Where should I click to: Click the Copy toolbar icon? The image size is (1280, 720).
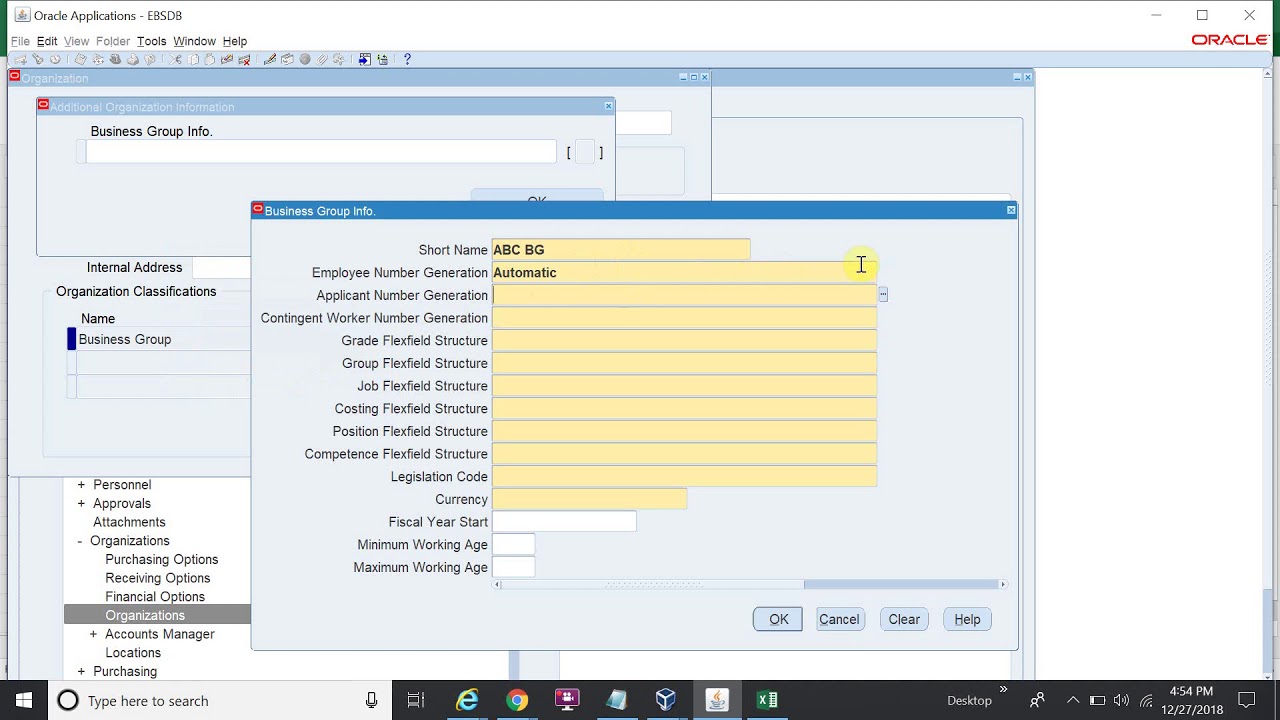pos(193,59)
